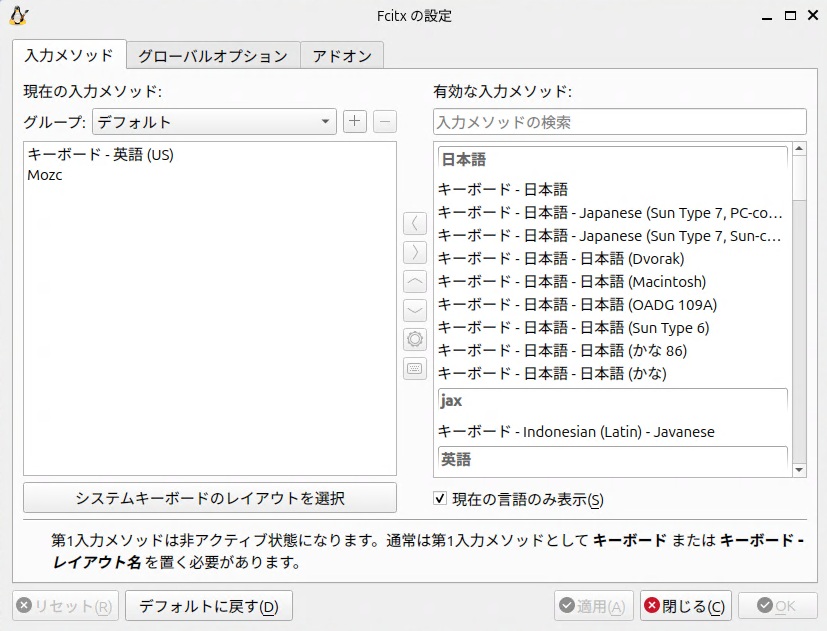This screenshot has width=827, height=631.
Task: Click the scroll down arrow of available list
Action: [x=798, y=469]
